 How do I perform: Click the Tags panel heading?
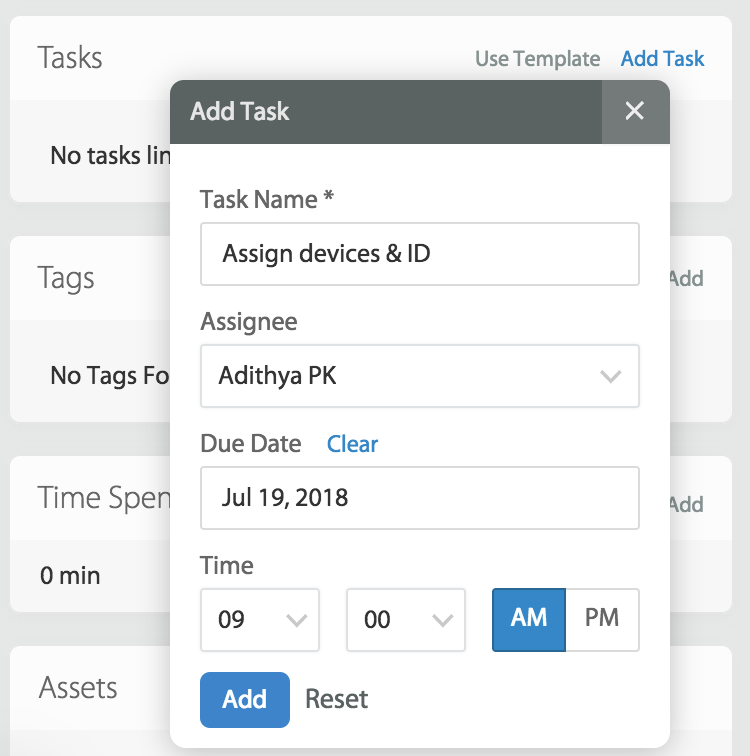(x=66, y=278)
